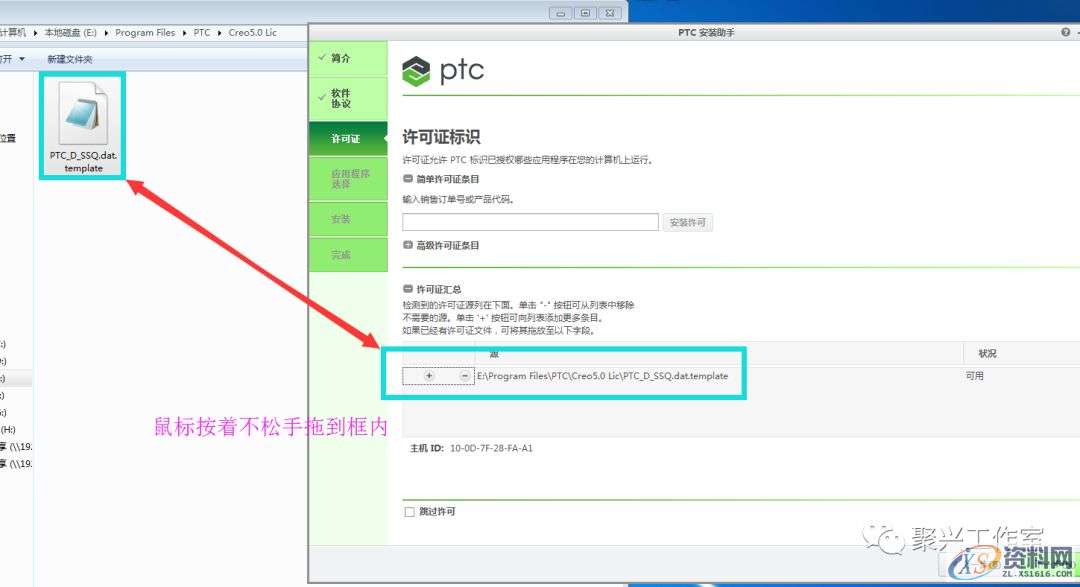Open installer help via question mark icon
The image size is (1080, 587).
coord(1066,31)
